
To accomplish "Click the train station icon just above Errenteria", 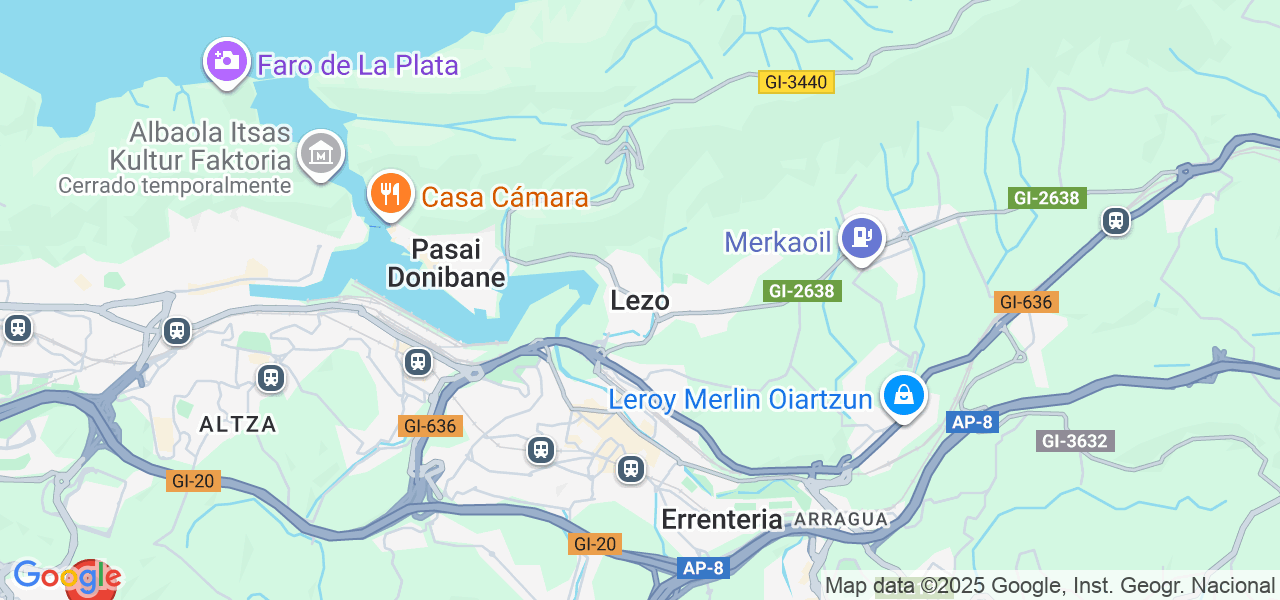I will click(x=631, y=468).
